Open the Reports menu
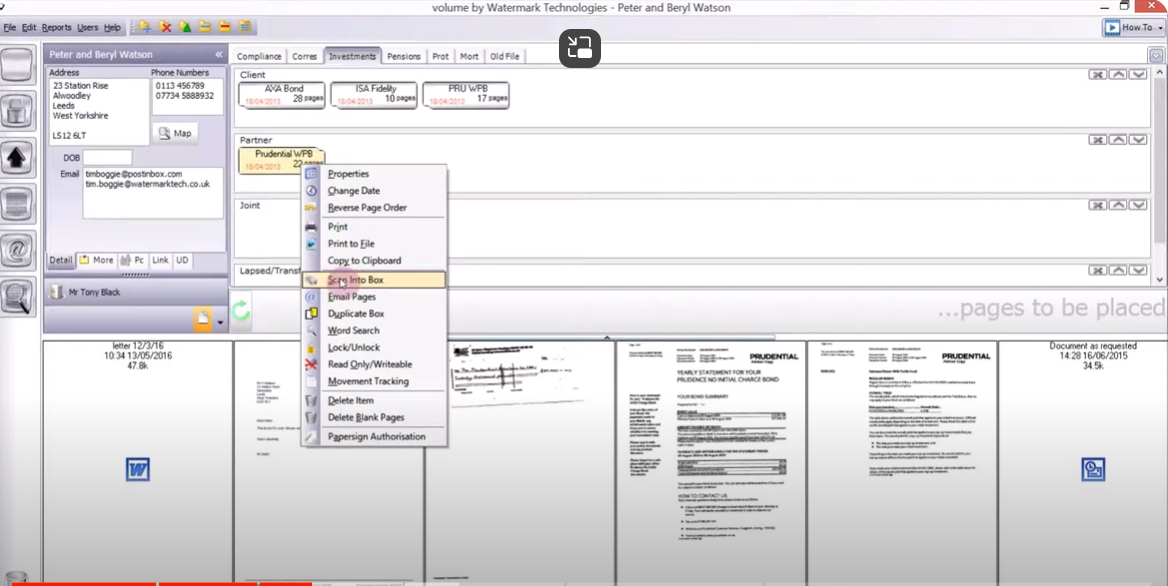Viewport: 1168px width, 586px height. 57,27
